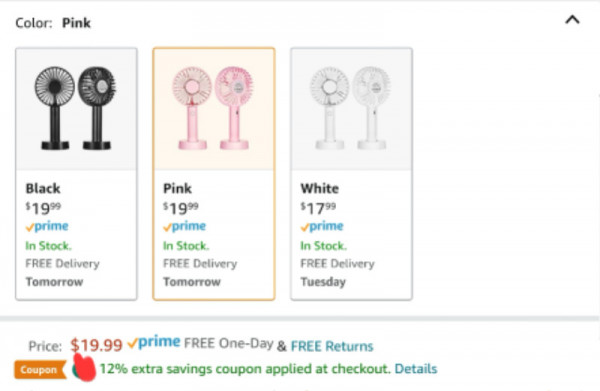Open coupon Details link
The image size is (600, 391).
416,369
